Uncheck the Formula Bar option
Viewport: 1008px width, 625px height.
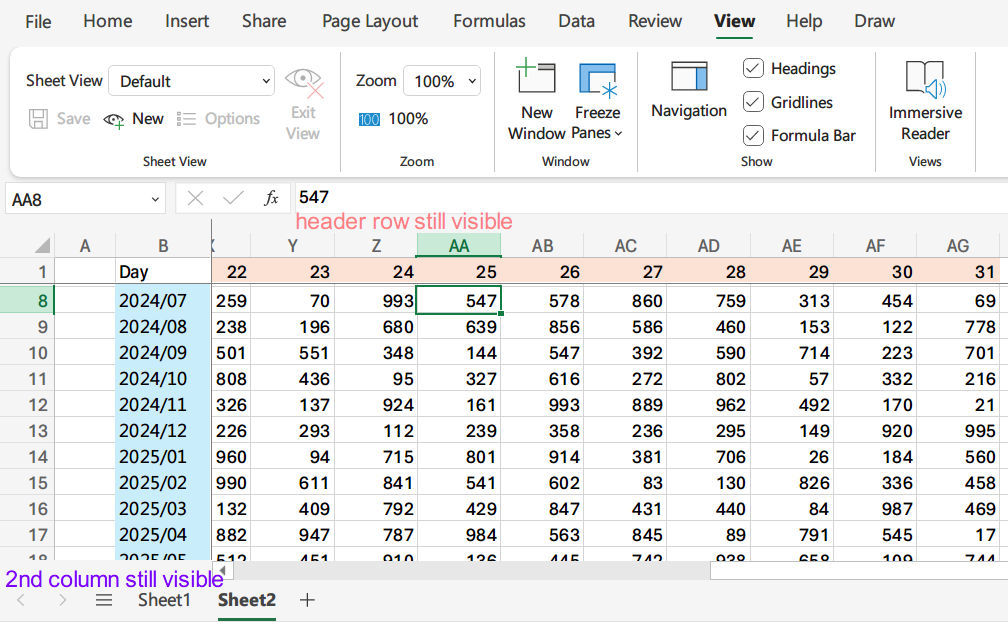(x=753, y=134)
